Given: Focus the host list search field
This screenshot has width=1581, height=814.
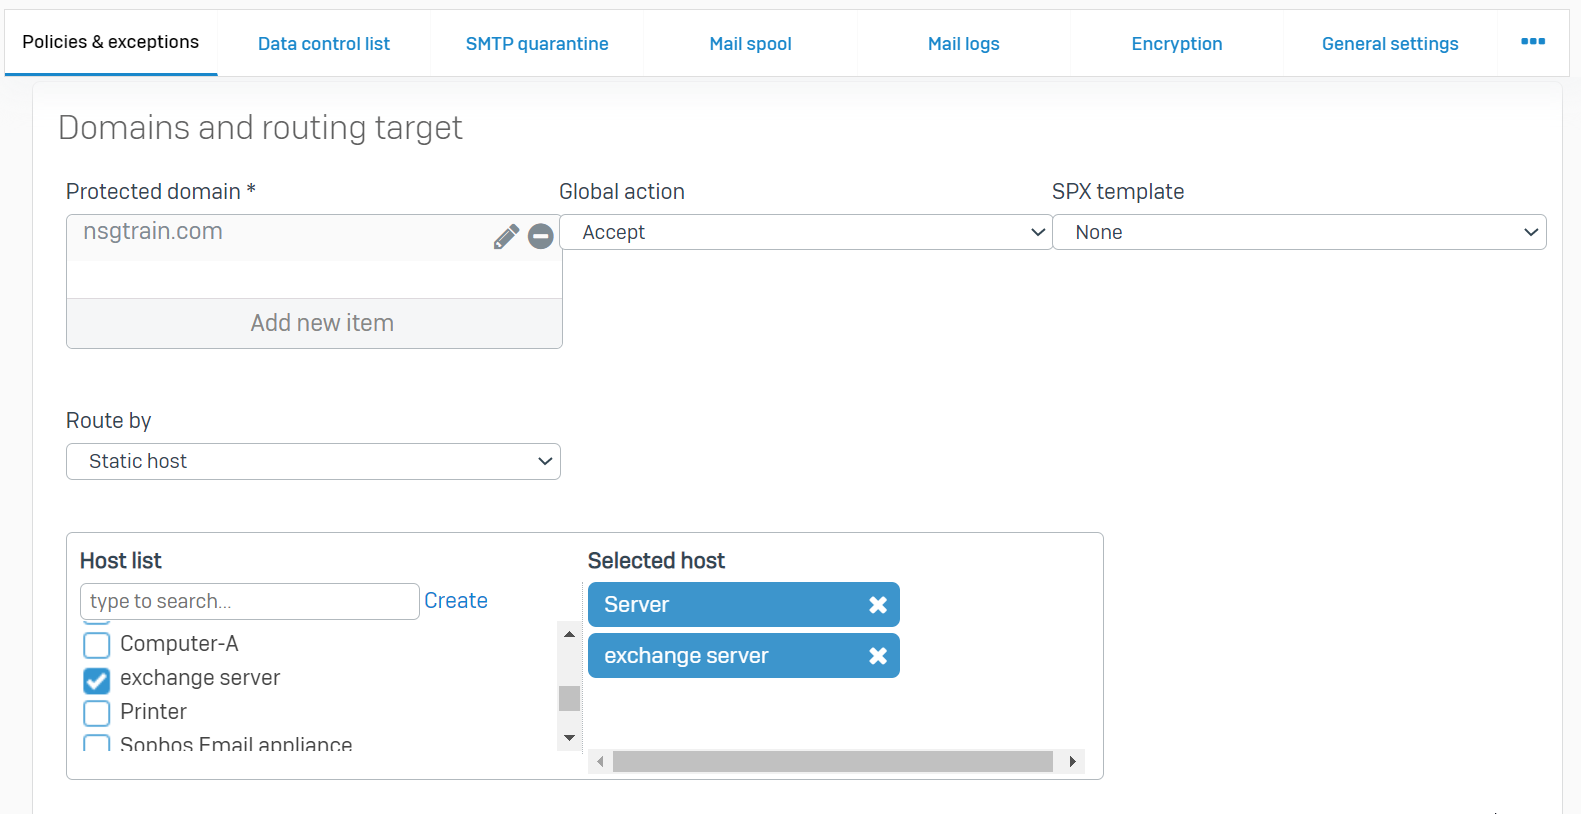Looking at the screenshot, I should click(x=249, y=601).
